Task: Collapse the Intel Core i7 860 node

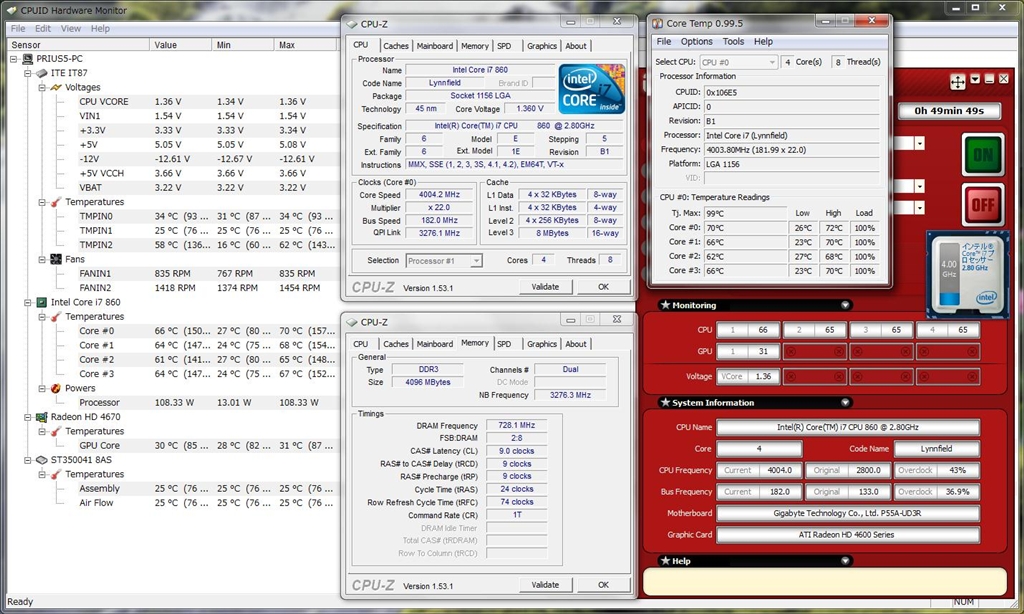Action: [28, 302]
